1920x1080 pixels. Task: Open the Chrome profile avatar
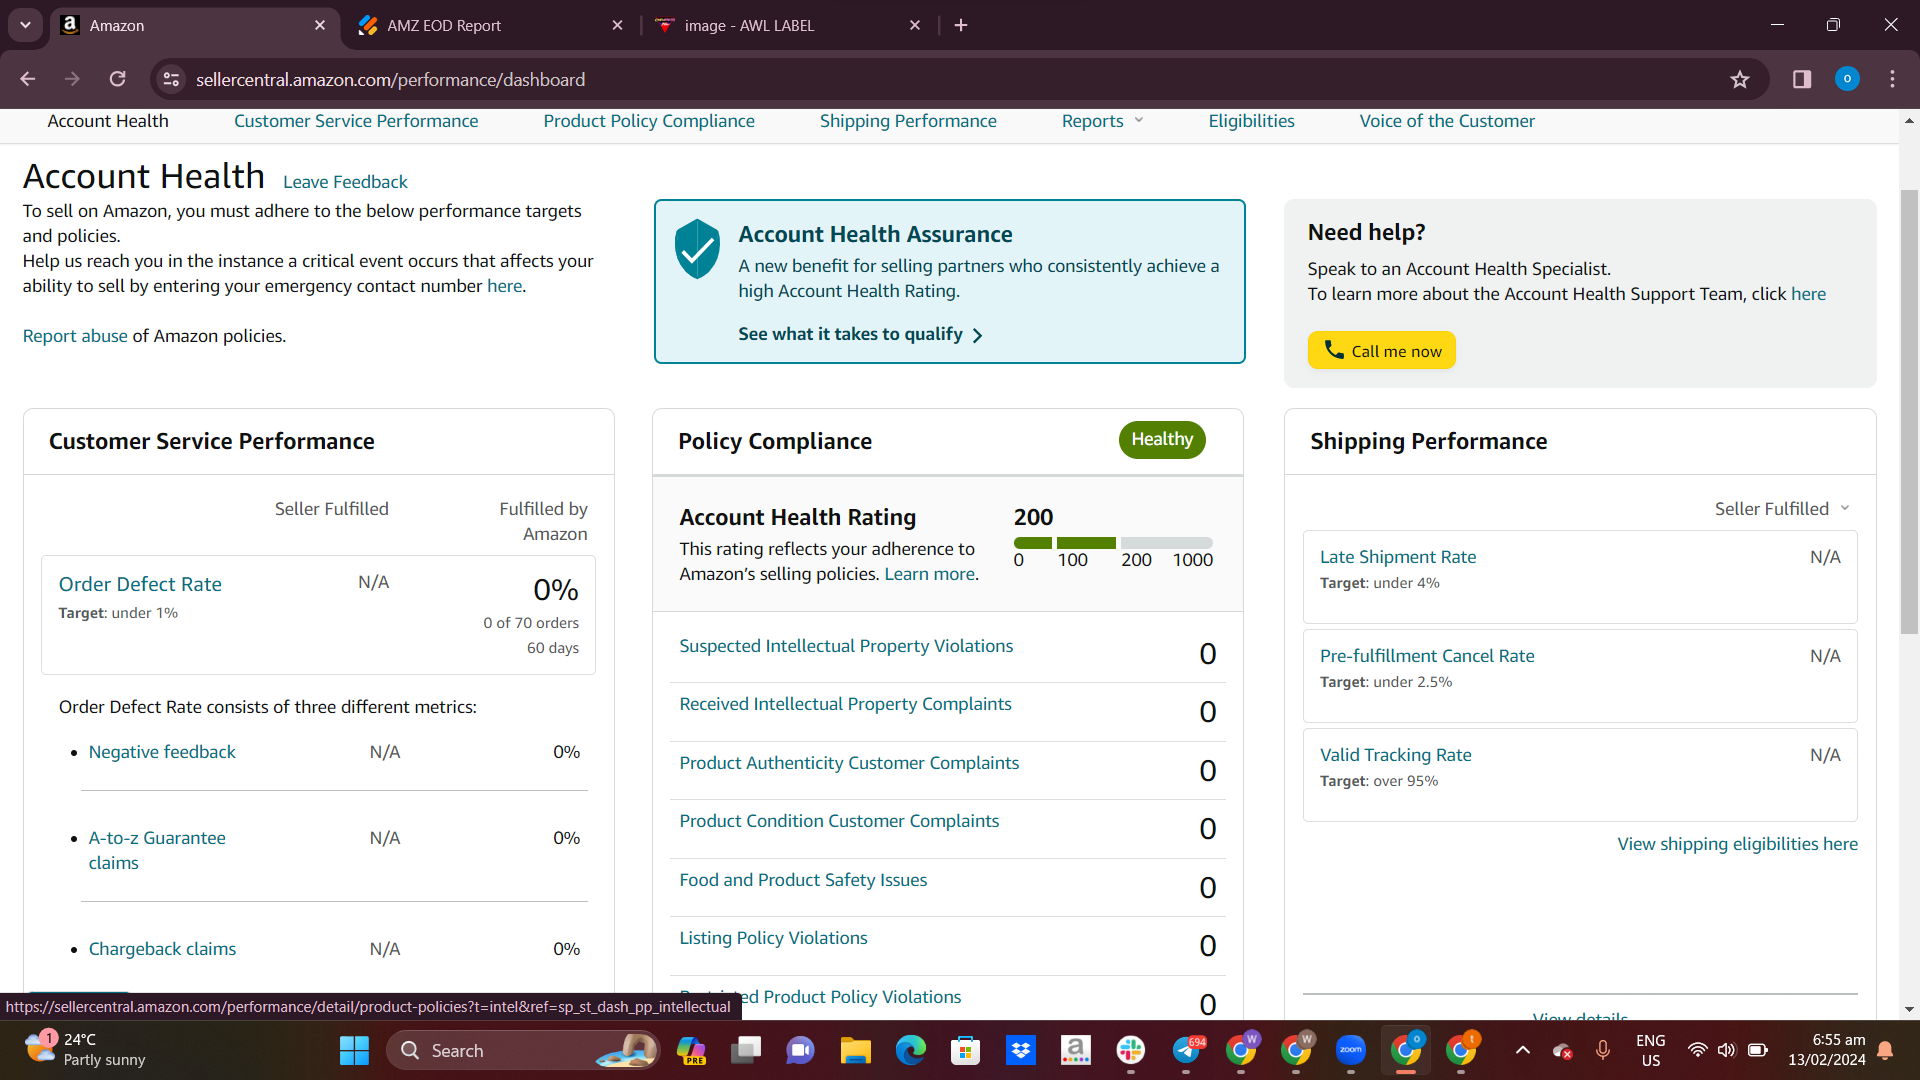pyautogui.click(x=1847, y=79)
